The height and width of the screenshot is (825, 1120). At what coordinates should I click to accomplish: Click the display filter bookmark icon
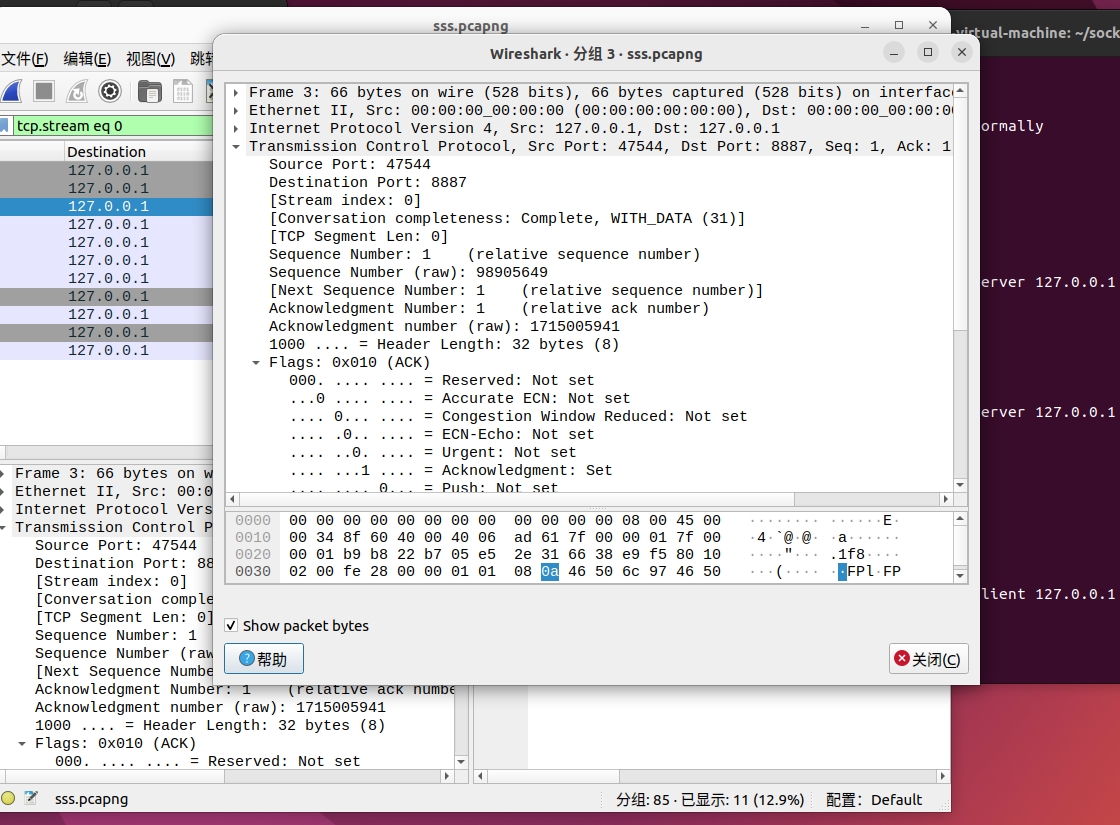pyautogui.click(x=5, y=126)
